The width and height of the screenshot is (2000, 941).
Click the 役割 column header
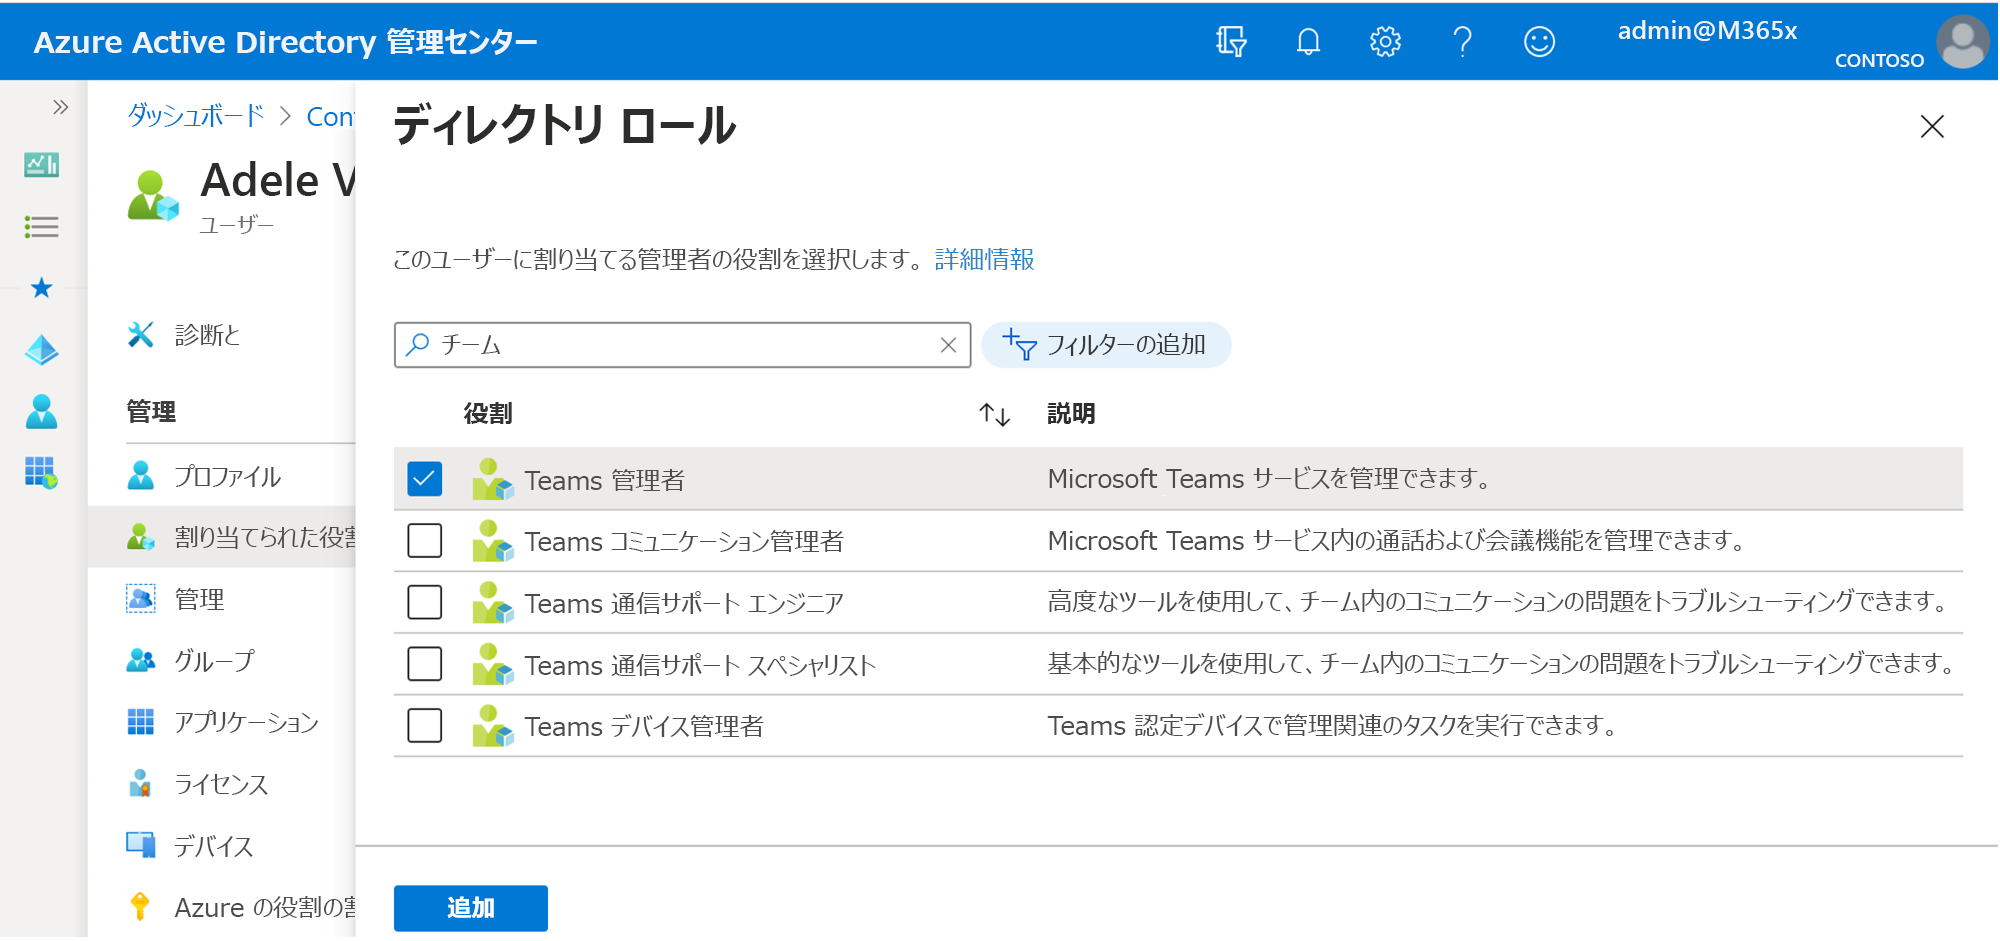488,414
